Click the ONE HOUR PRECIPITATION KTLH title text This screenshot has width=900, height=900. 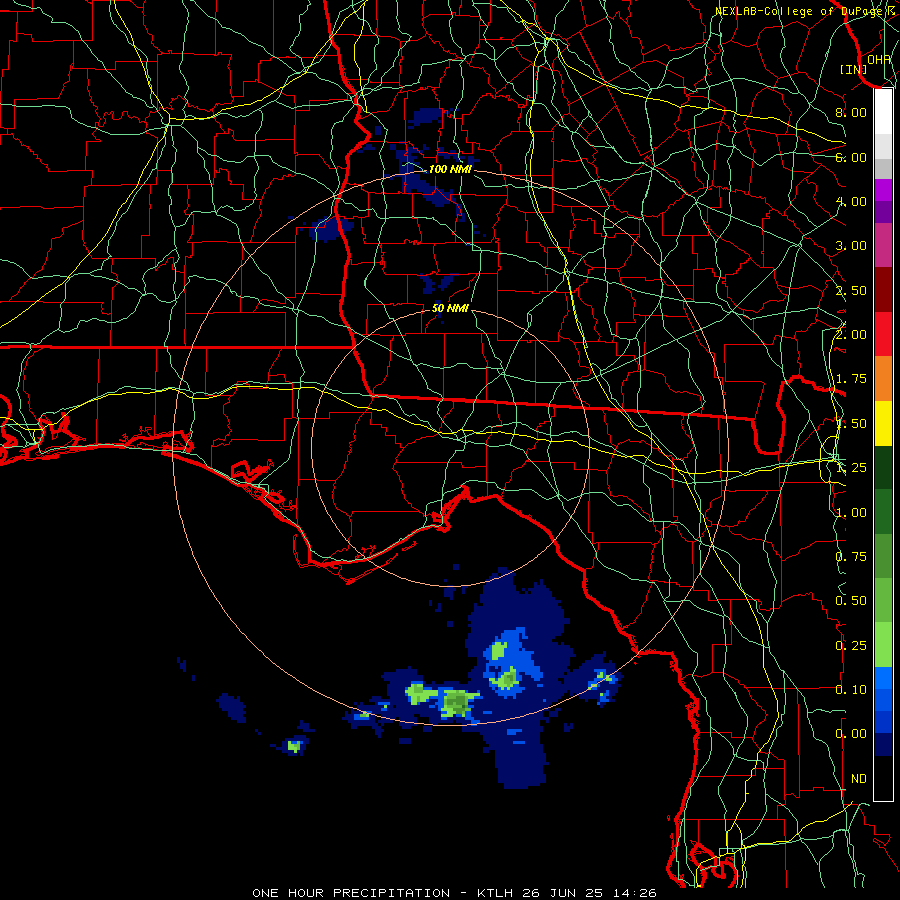tap(455, 893)
